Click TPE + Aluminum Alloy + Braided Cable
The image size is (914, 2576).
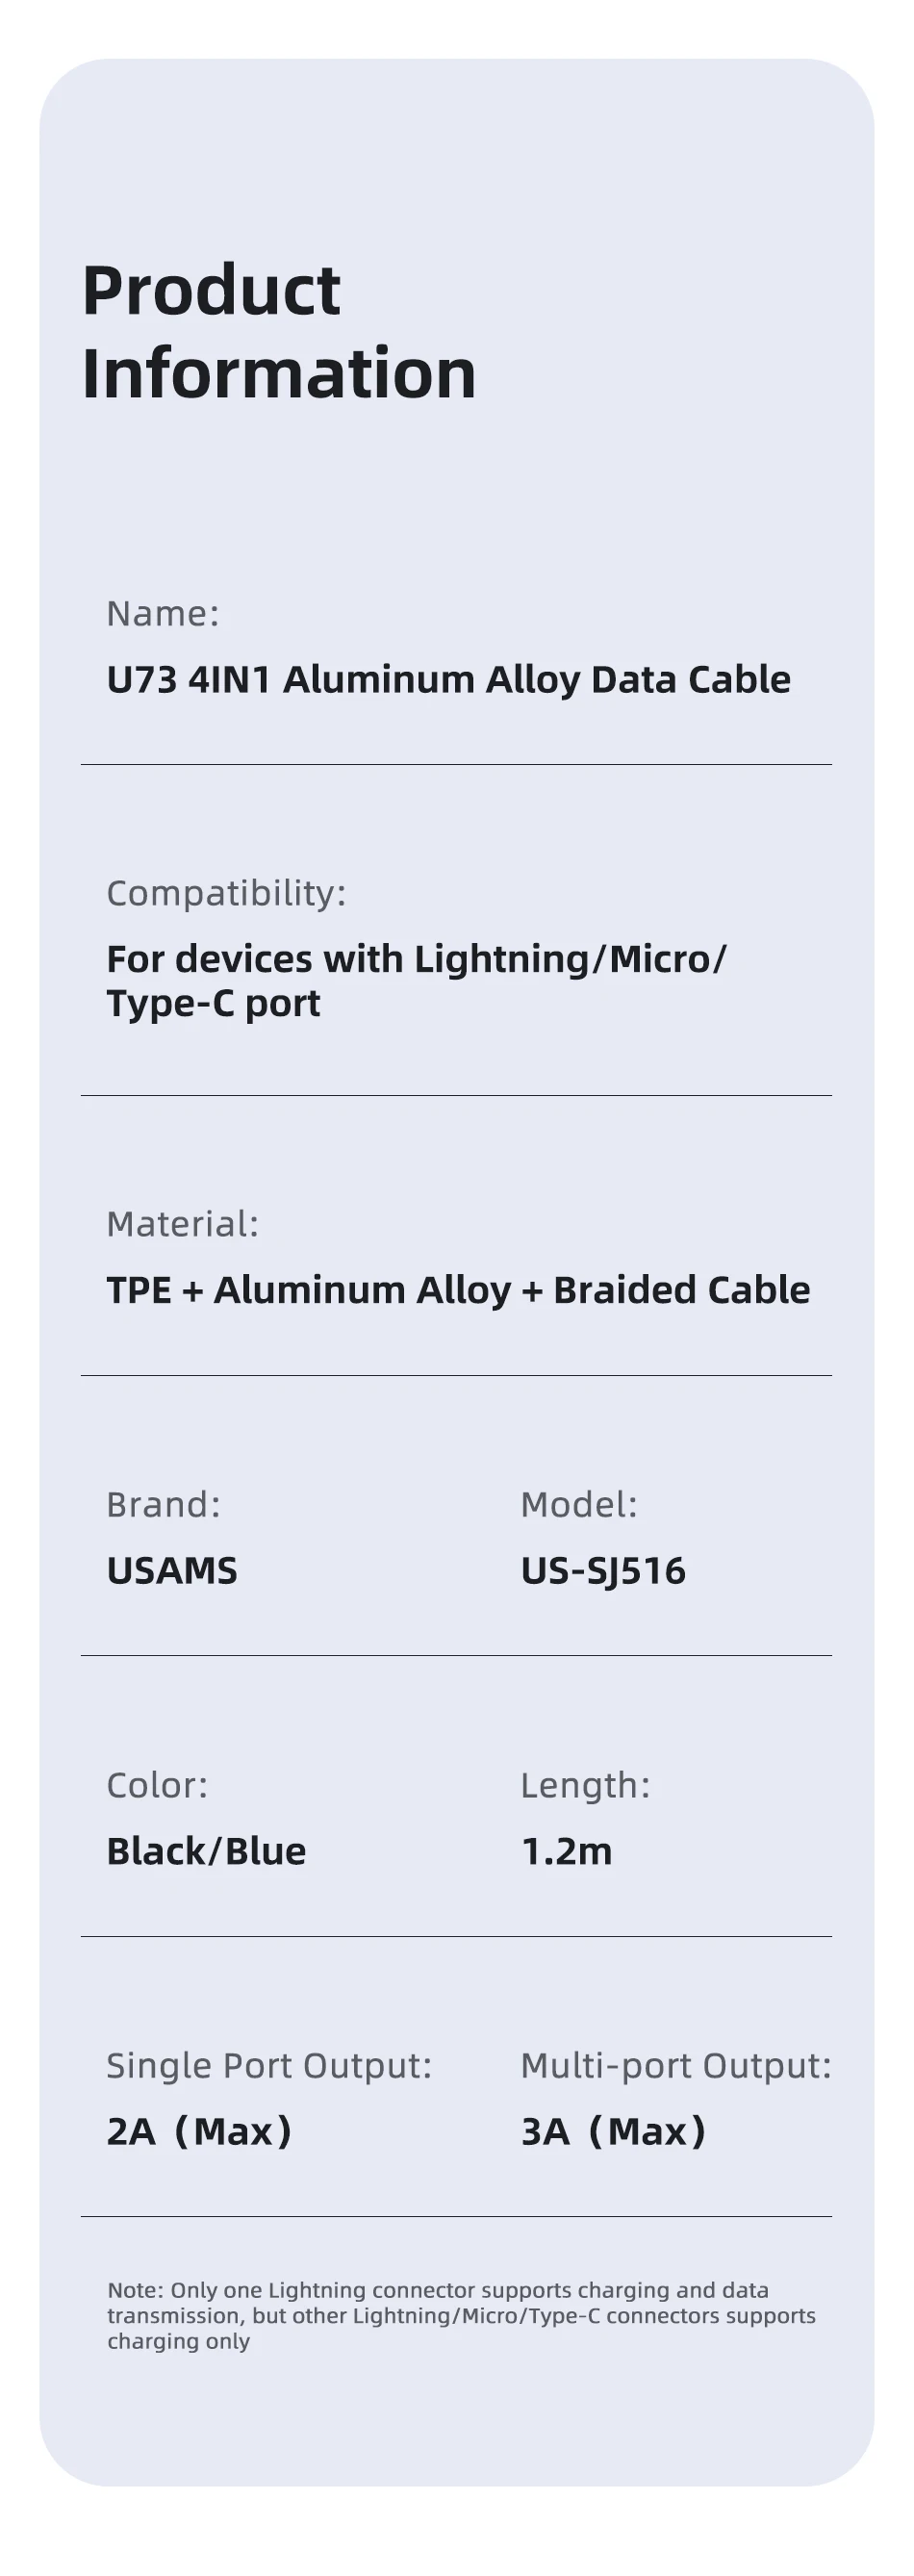click(x=459, y=1290)
